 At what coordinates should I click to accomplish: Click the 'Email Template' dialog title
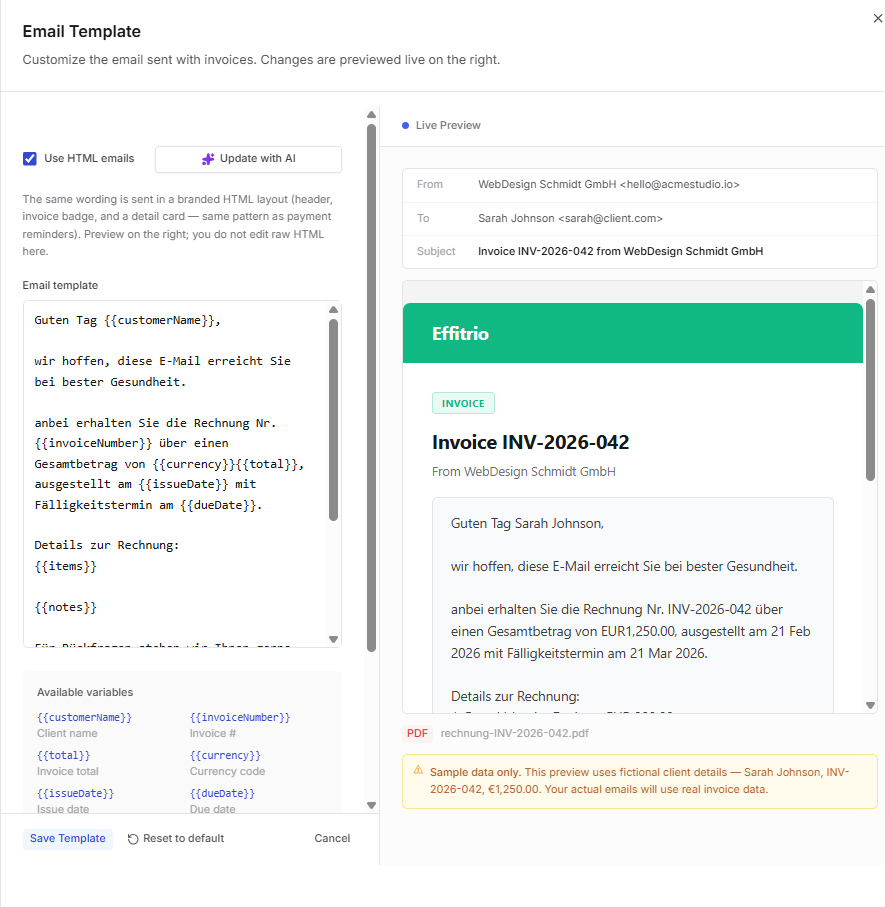(82, 31)
